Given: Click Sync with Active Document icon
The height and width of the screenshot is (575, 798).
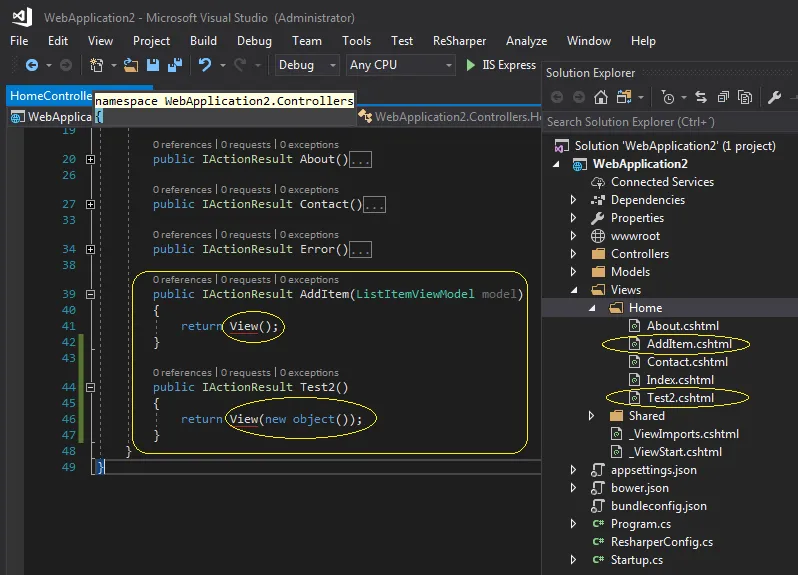Looking at the screenshot, I should point(700,97).
